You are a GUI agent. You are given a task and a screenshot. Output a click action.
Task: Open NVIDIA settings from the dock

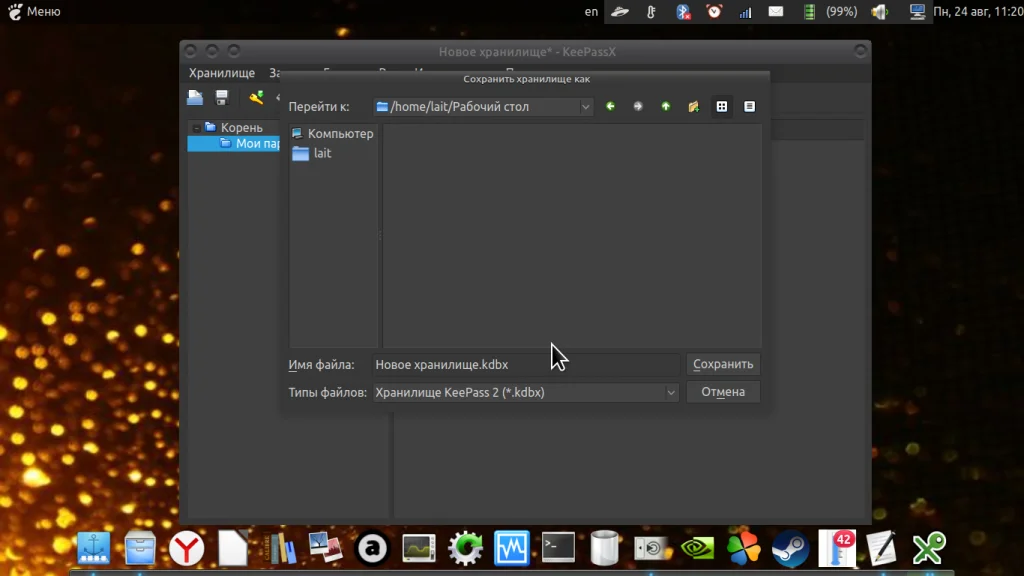pos(697,547)
